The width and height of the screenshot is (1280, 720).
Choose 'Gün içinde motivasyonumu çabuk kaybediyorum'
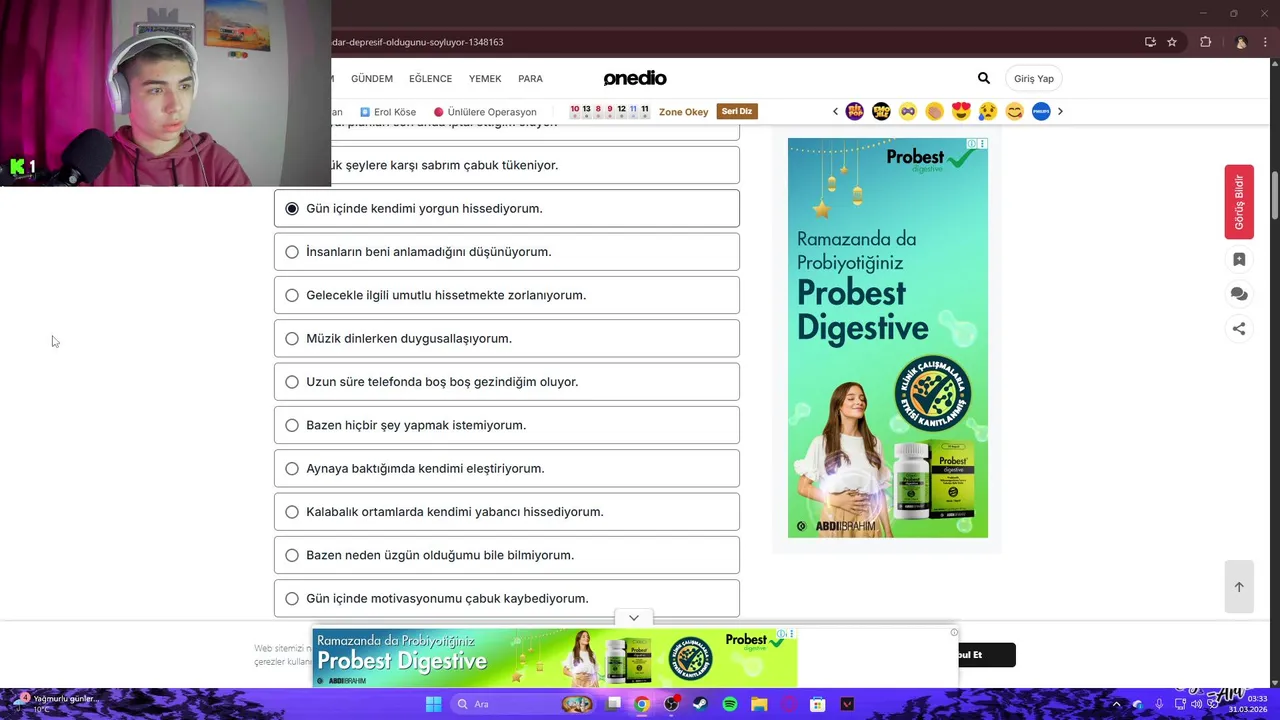[x=507, y=598]
